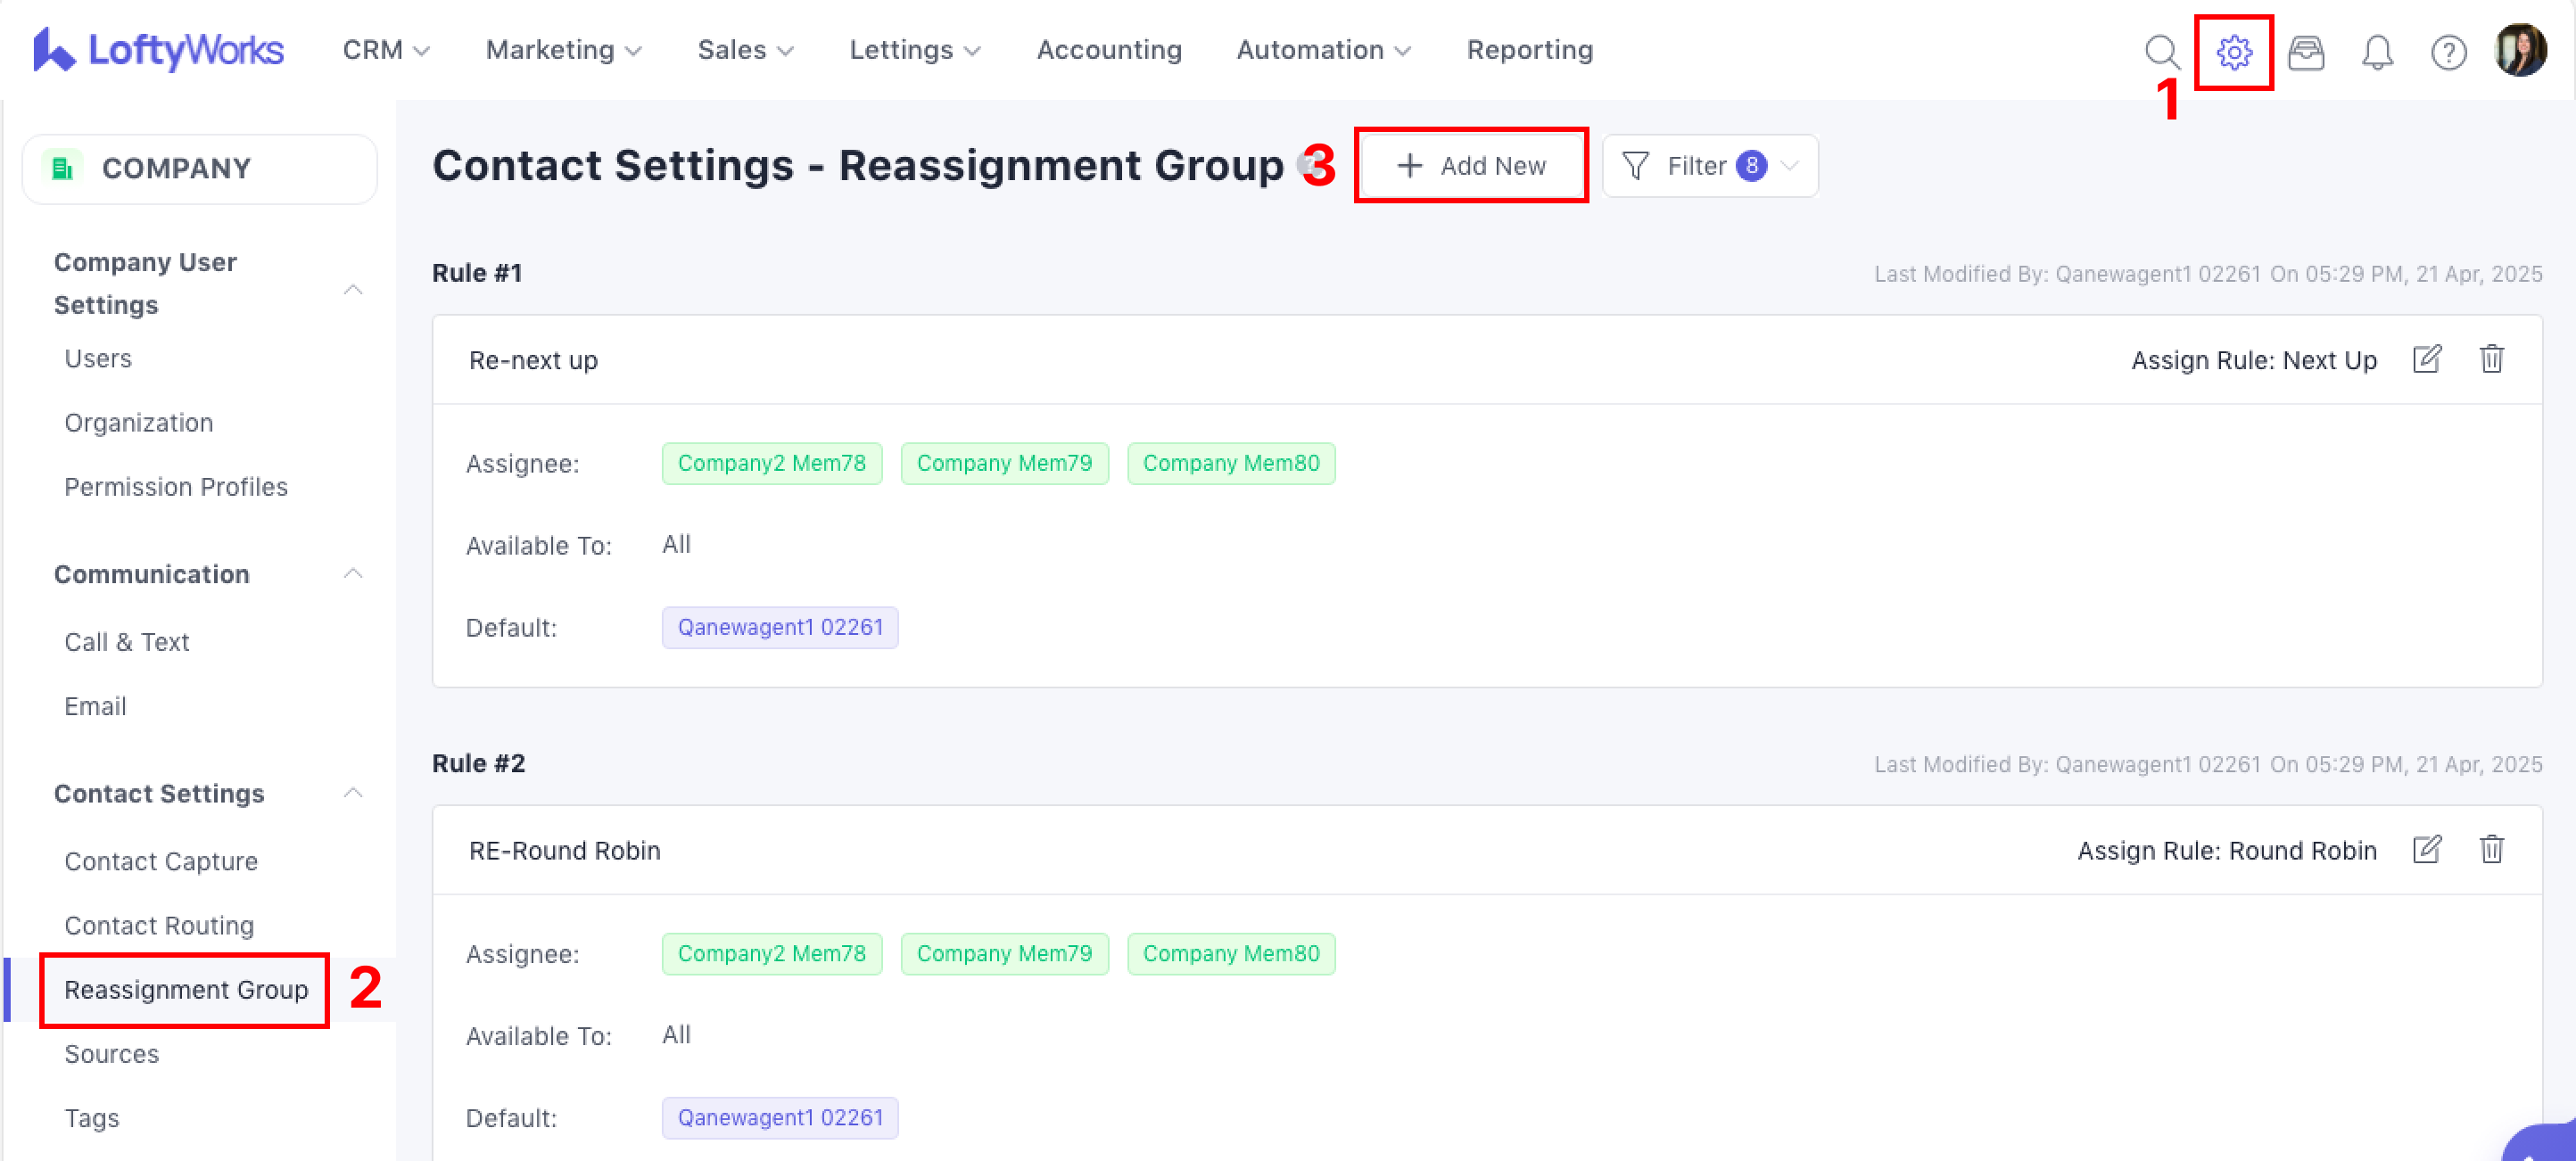Open the inbox tray icon

click(x=2305, y=52)
